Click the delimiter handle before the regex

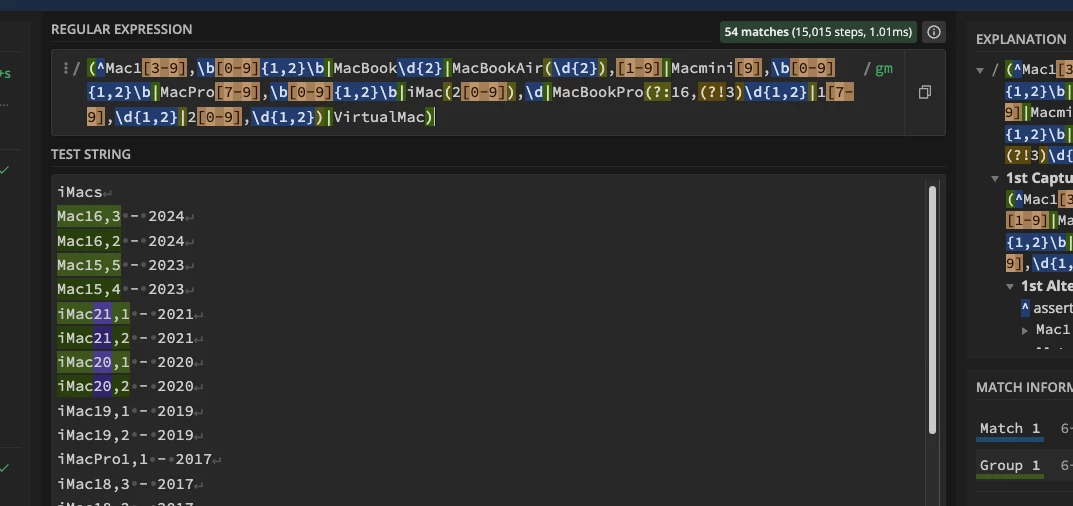point(65,68)
